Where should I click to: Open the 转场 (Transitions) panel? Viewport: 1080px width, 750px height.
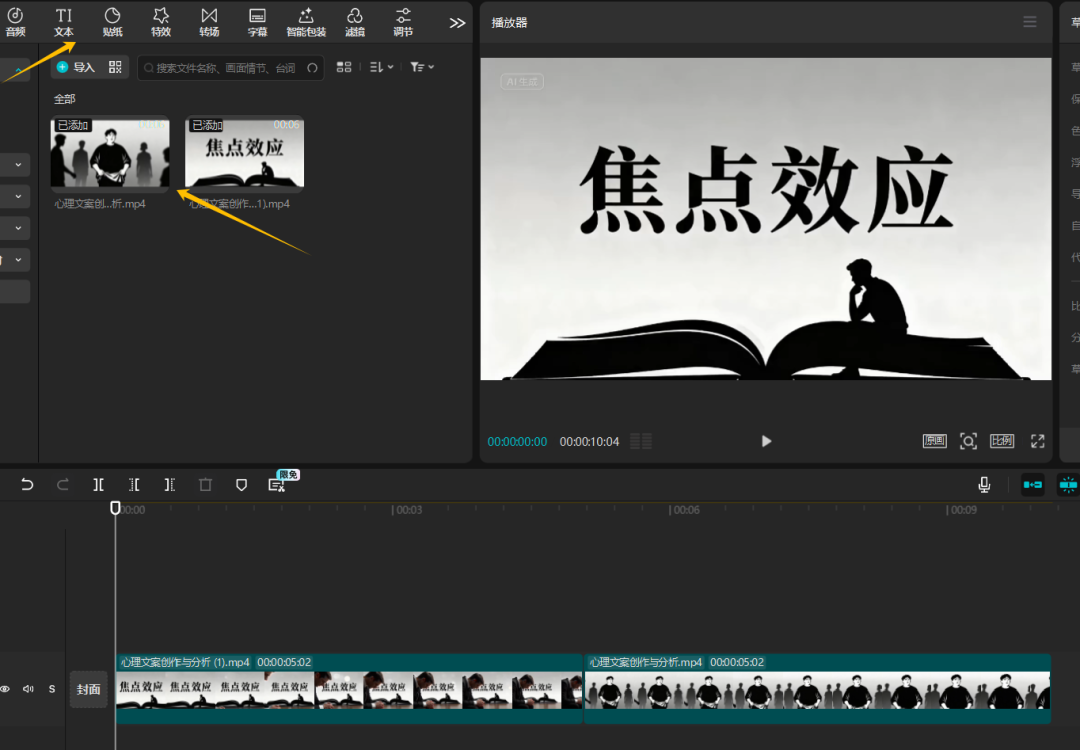[209, 21]
